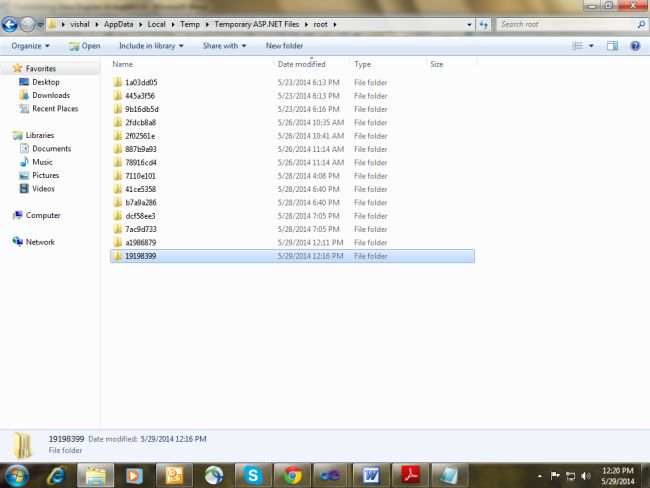The height and width of the screenshot is (488, 650).
Task: Open Desktop from Favorites
Action: click(46, 82)
